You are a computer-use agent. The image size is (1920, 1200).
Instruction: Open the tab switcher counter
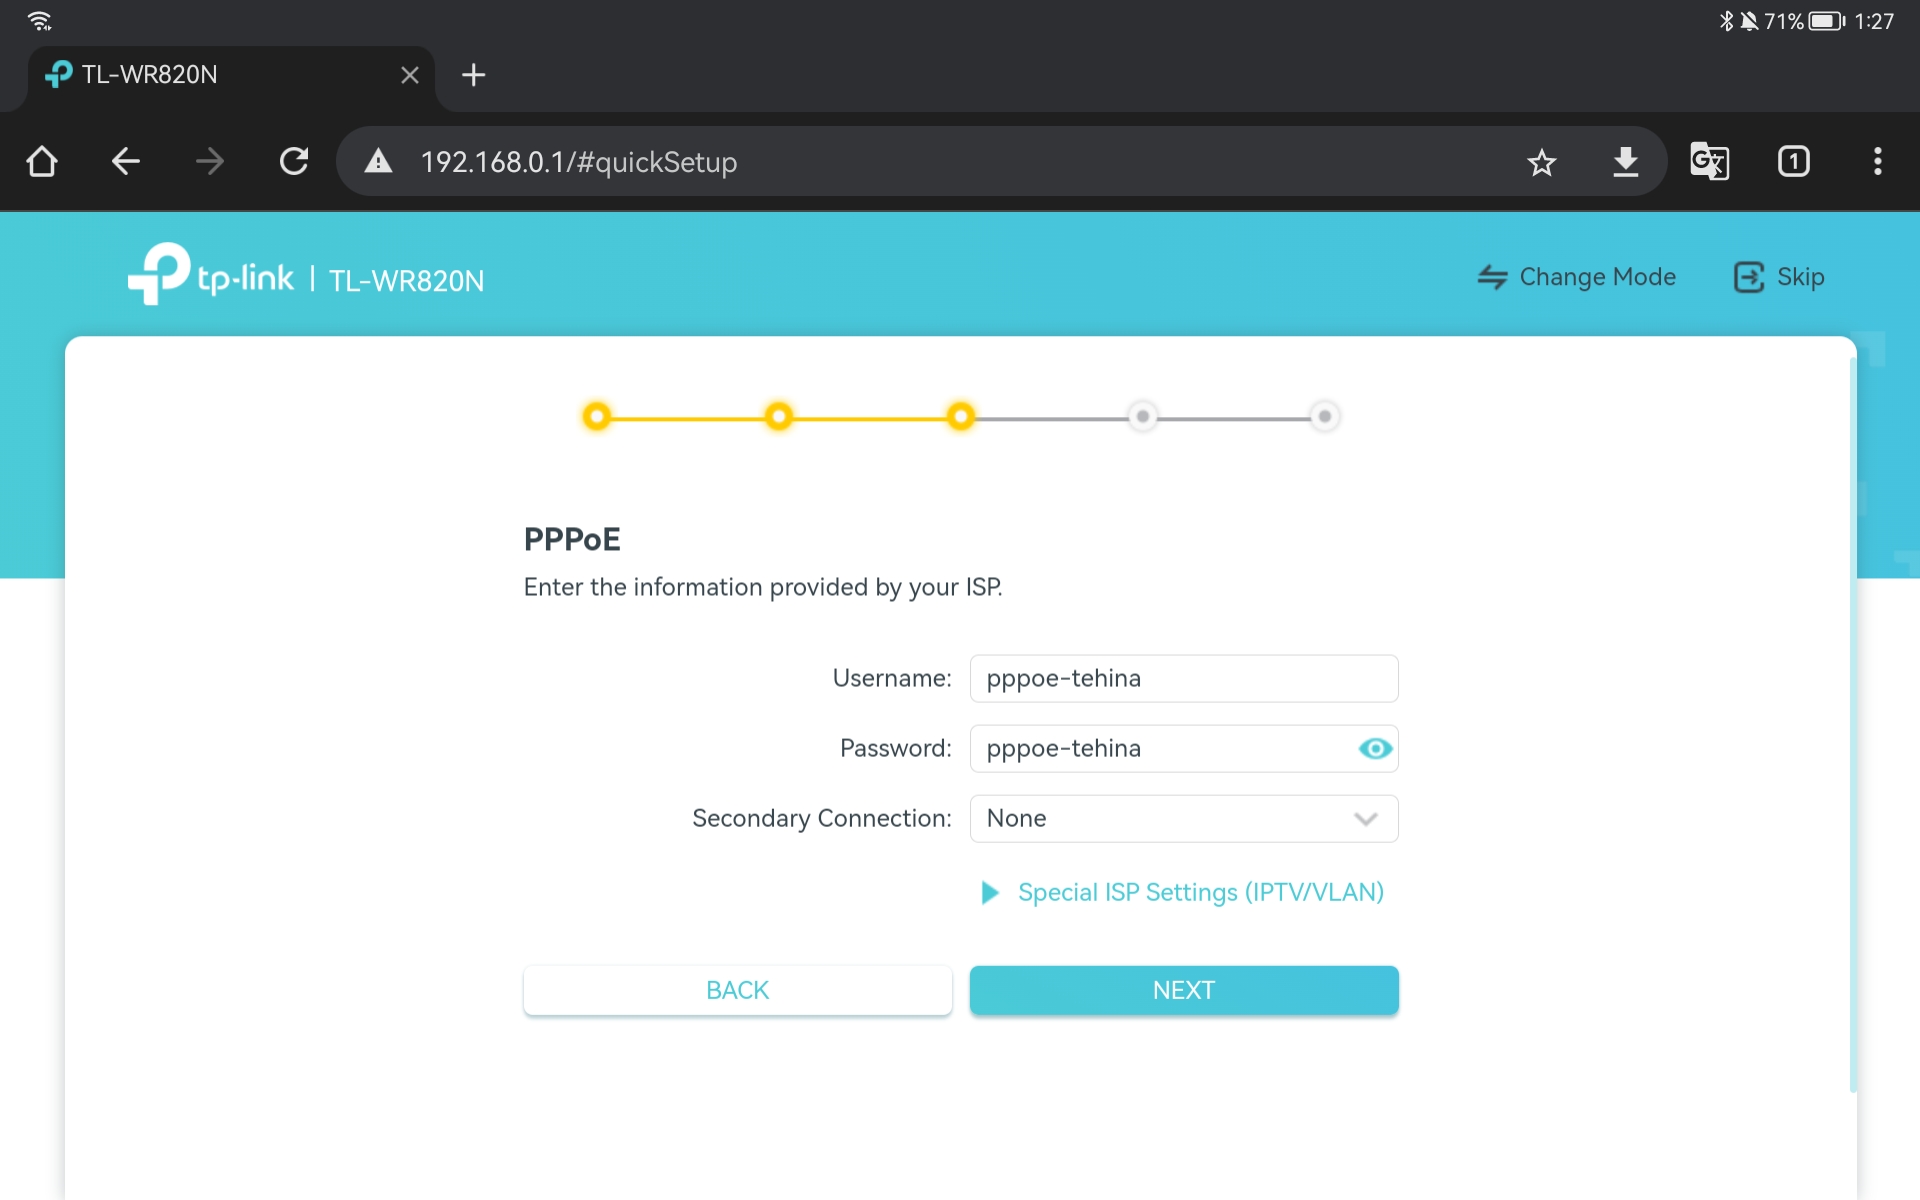pyautogui.click(x=1793, y=161)
